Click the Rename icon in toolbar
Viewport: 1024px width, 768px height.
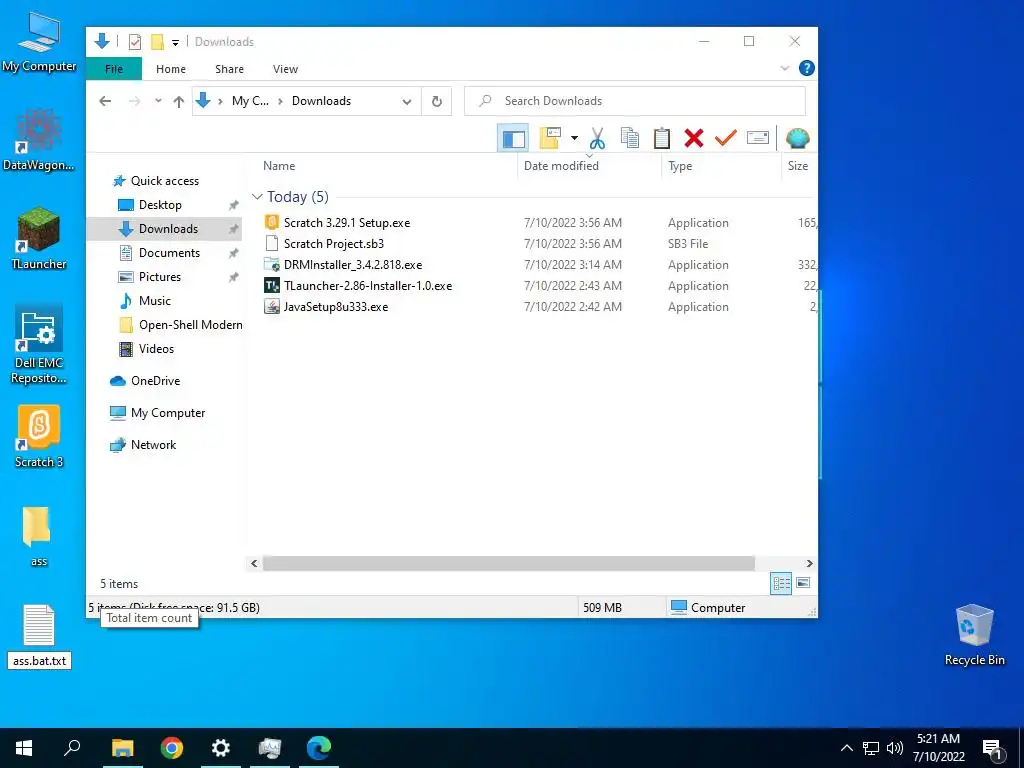(758, 138)
